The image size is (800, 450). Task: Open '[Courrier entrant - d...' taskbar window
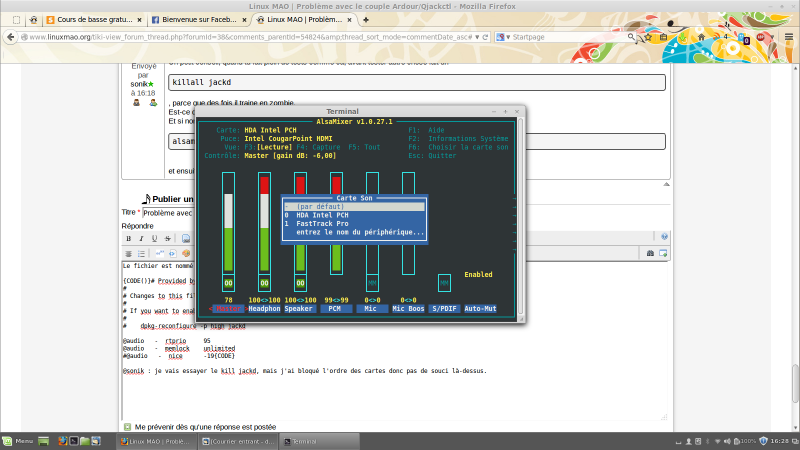point(238,441)
